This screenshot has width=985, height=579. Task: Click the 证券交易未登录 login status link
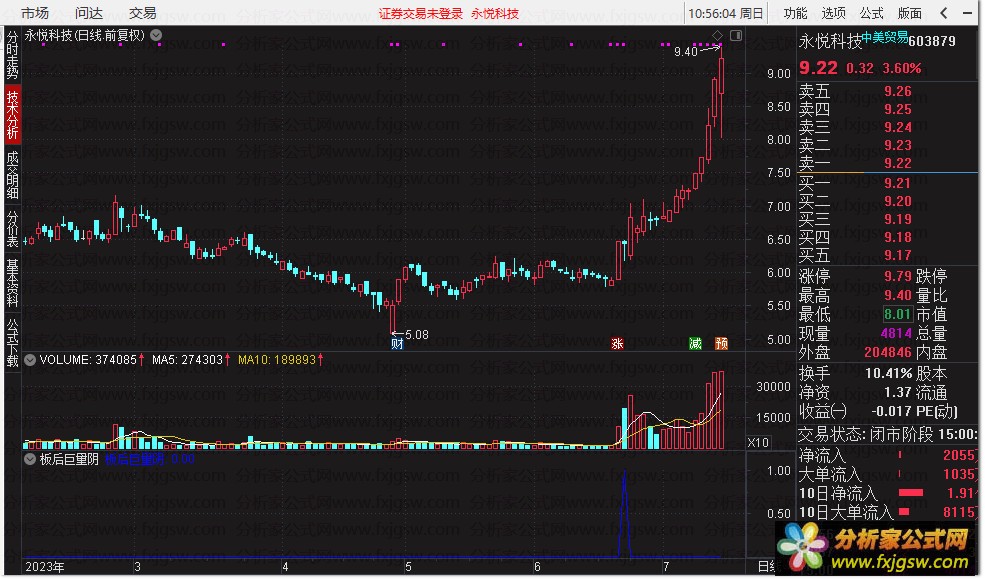(420, 13)
